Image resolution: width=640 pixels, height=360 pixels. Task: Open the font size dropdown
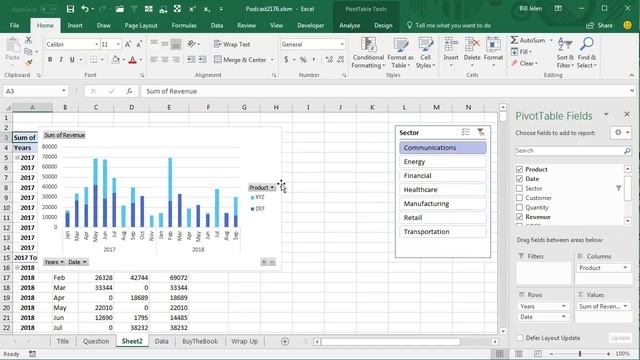(118, 44)
